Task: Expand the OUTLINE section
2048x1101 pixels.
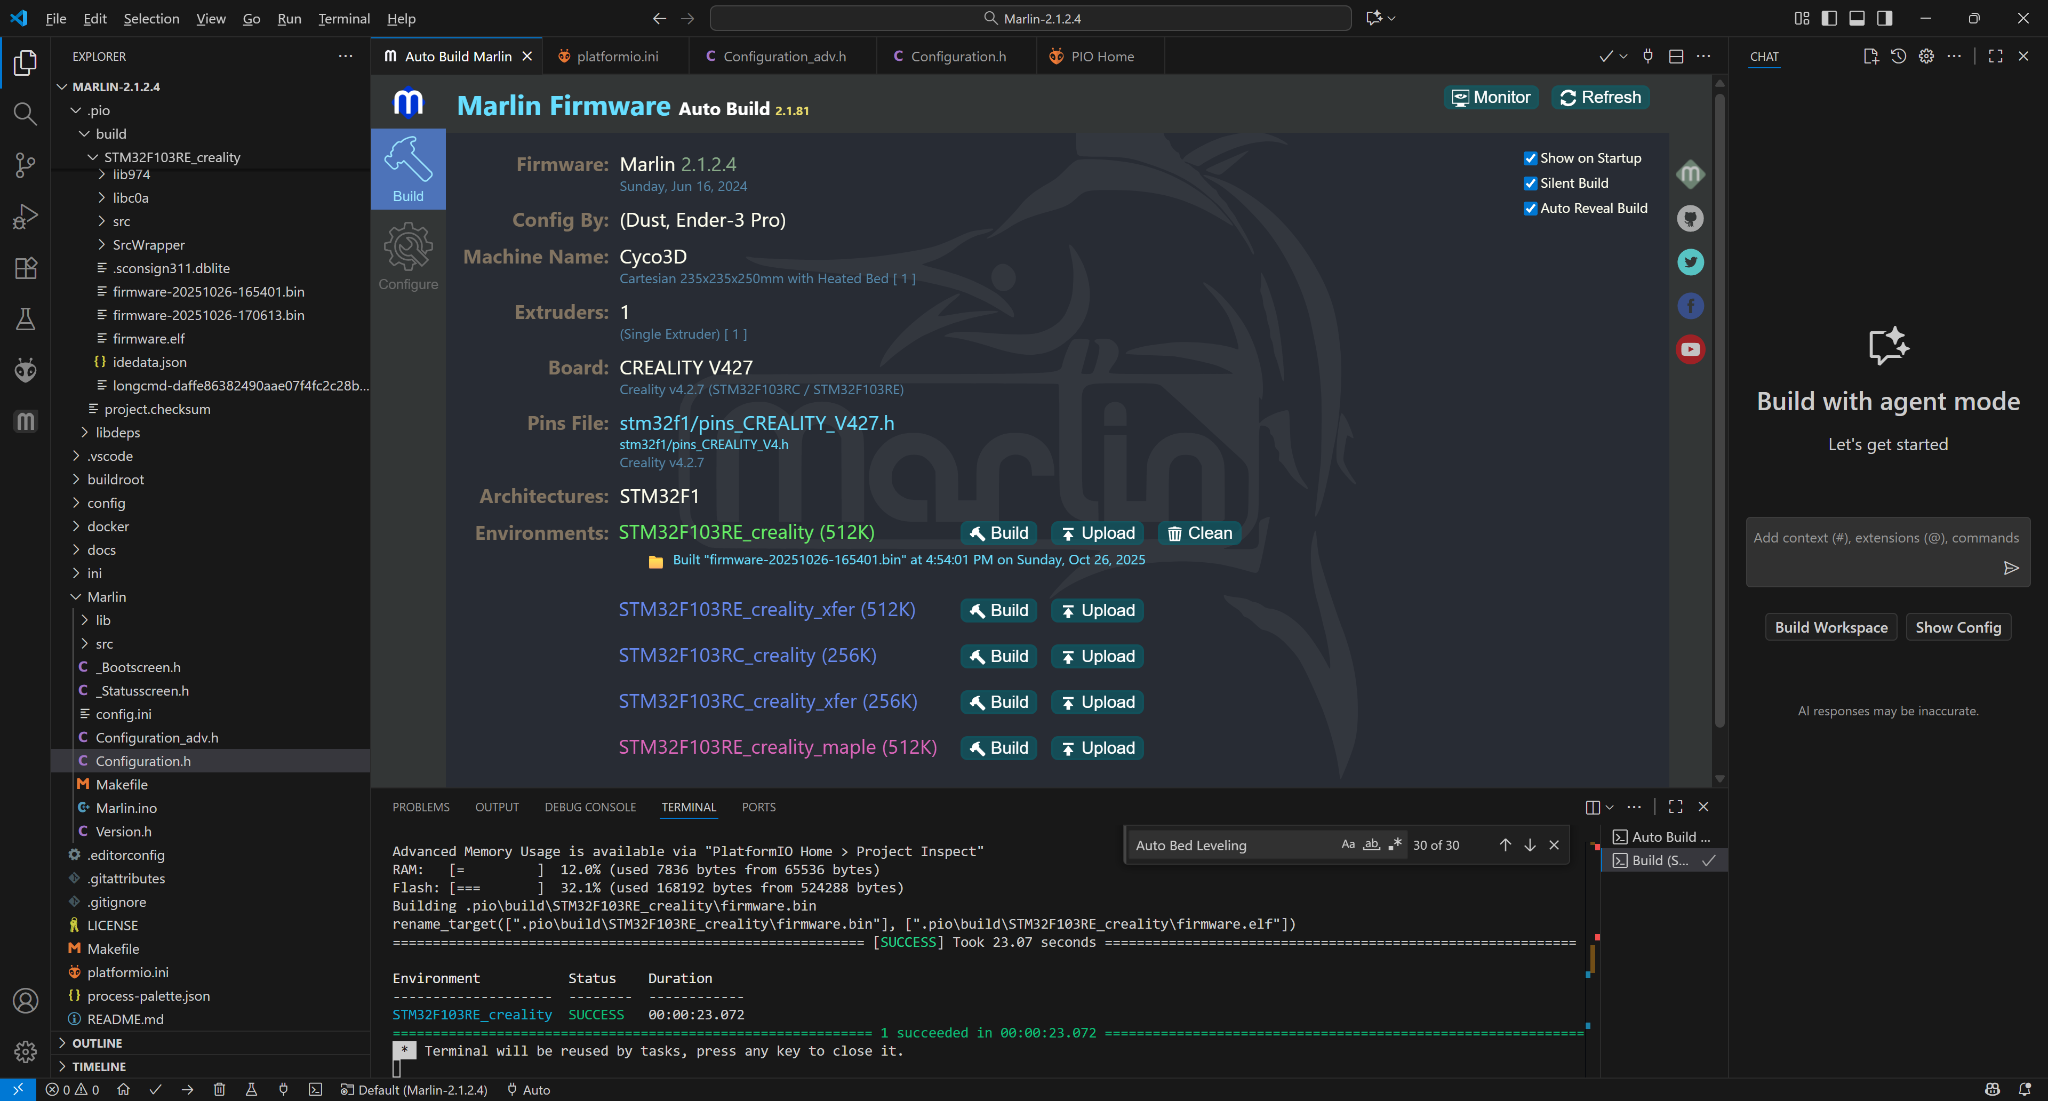Action: pos(97,1043)
